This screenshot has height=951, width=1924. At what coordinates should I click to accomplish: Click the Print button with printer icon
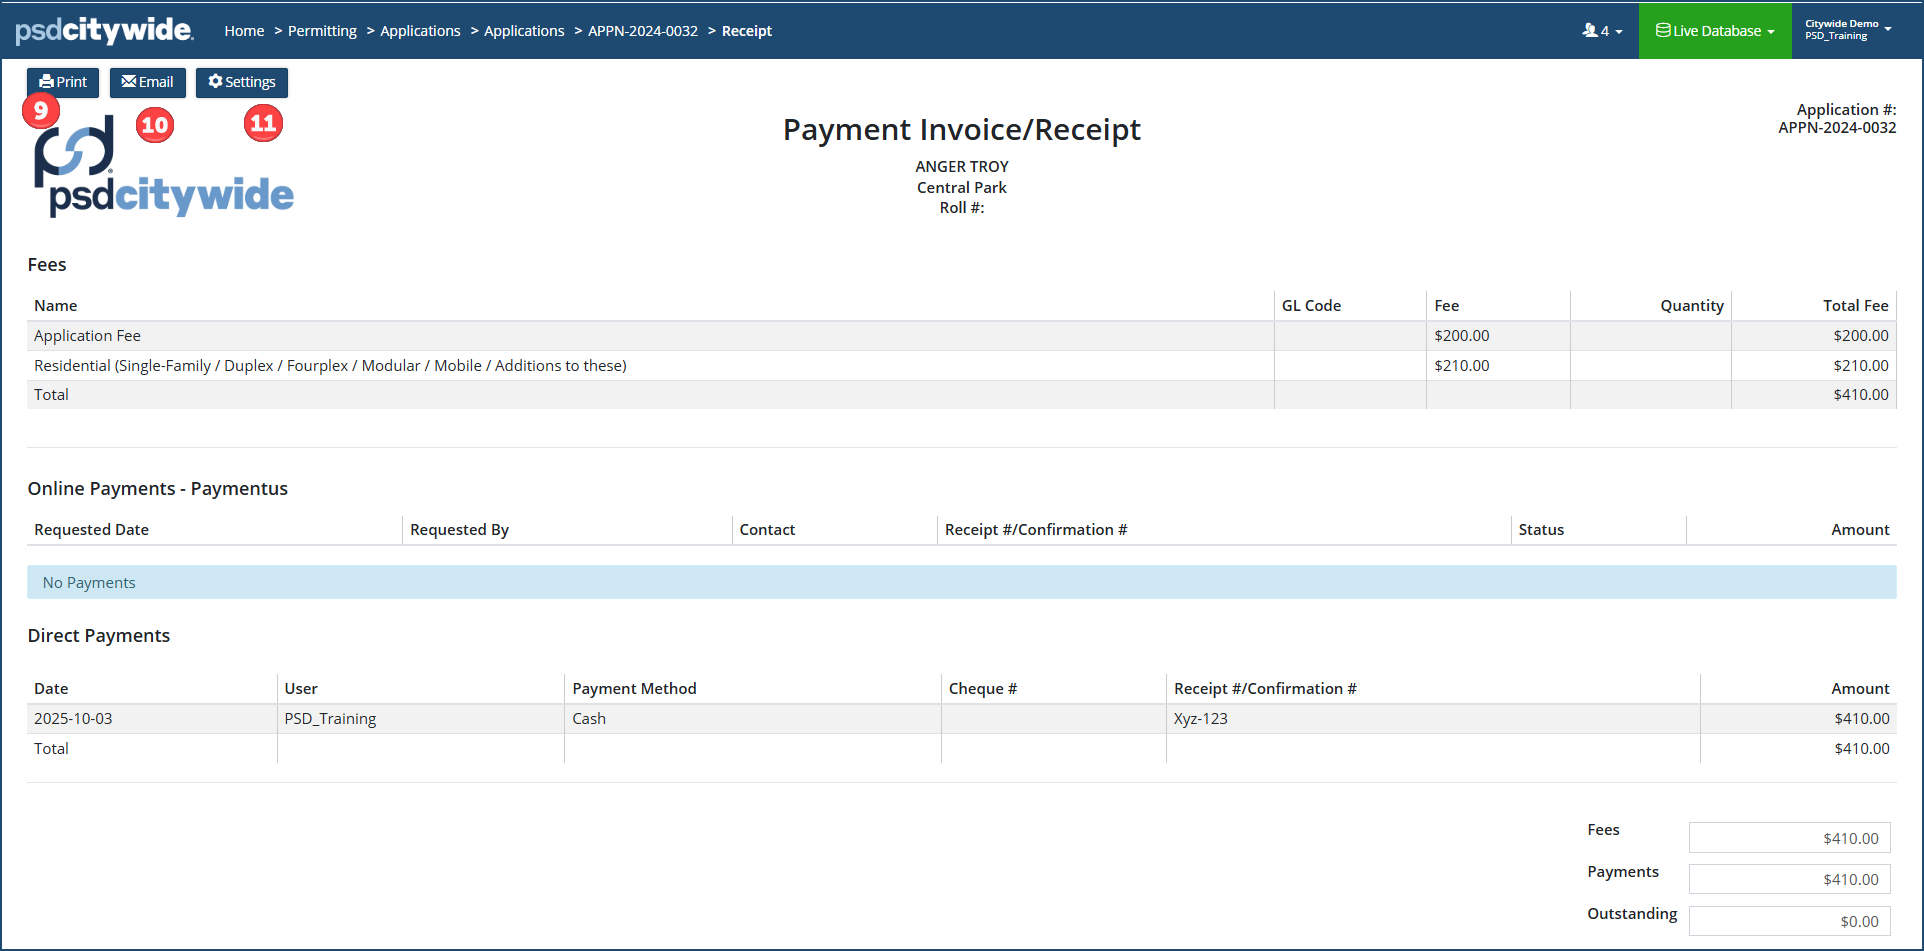tap(63, 82)
